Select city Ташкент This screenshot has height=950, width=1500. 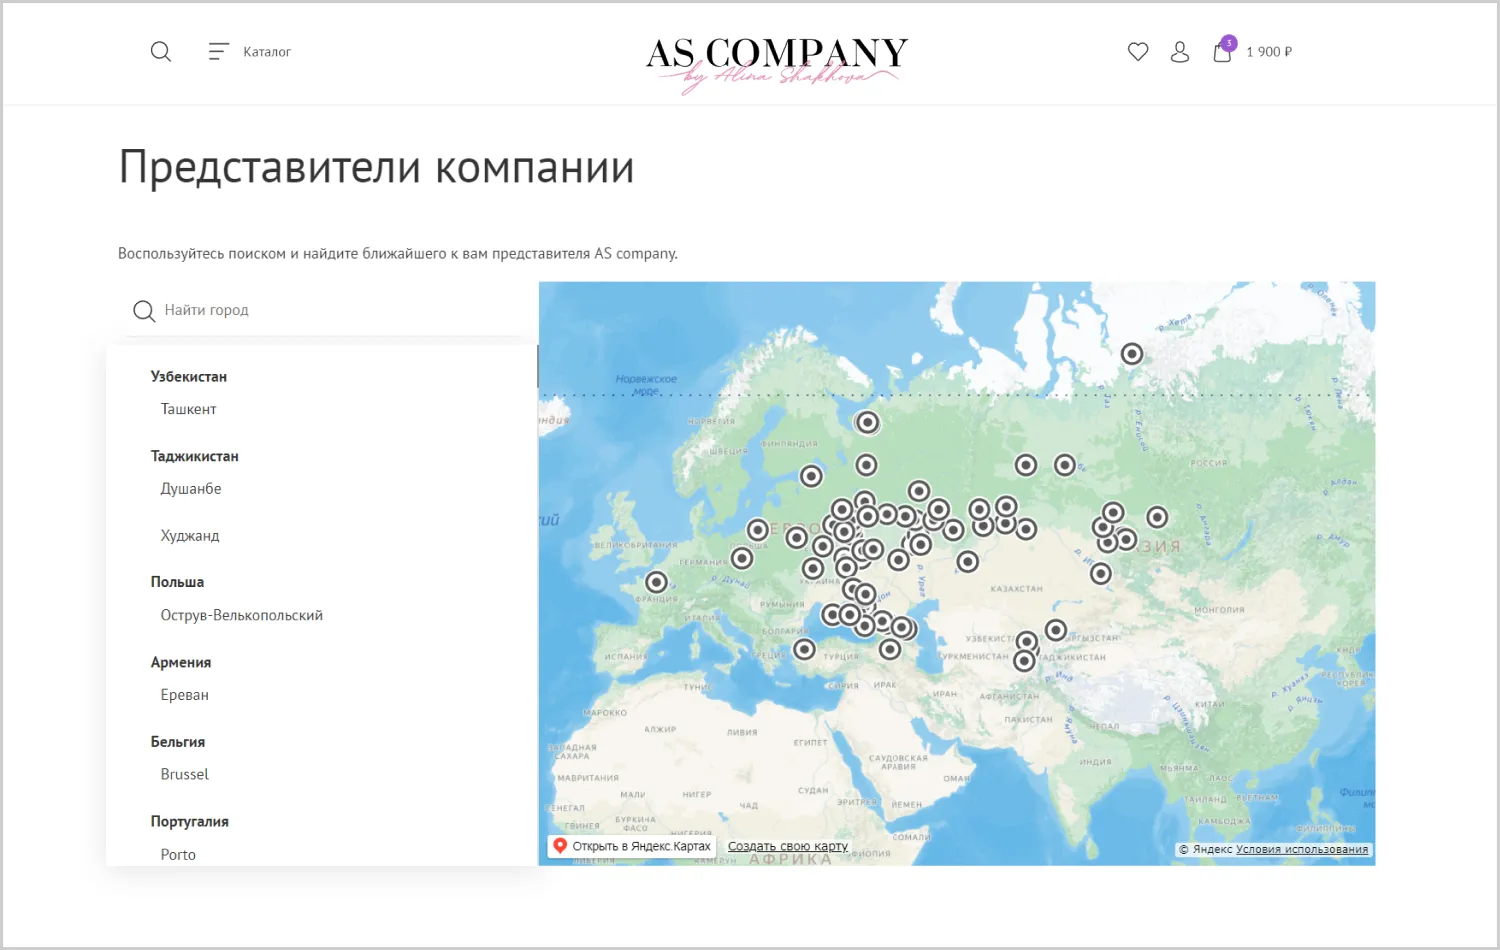[x=189, y=409]
